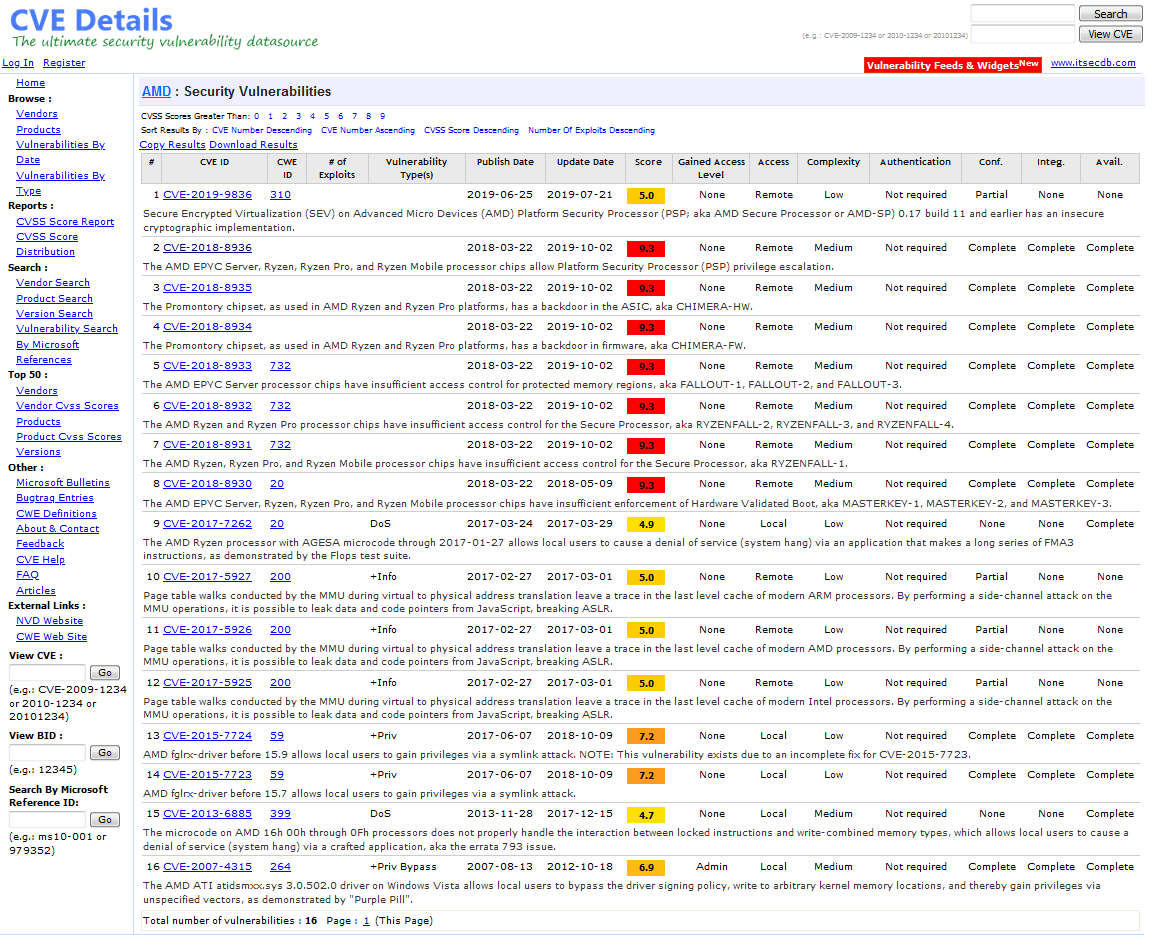Click Go button under View BID
Image resolution: width=1158 pixels, height=935 pixels.
pos(105,753)
